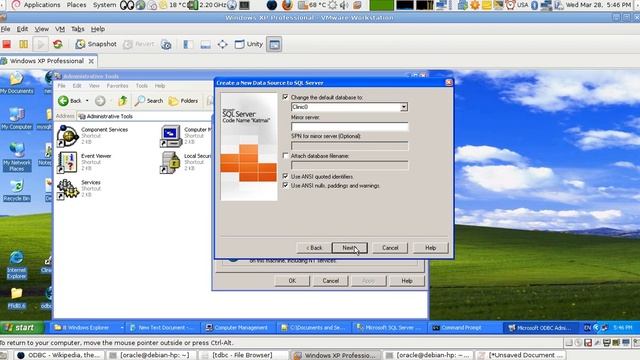Select the Services shortcut icon
The height and width of the screenshot is (360, 640).
coord(67,189)
